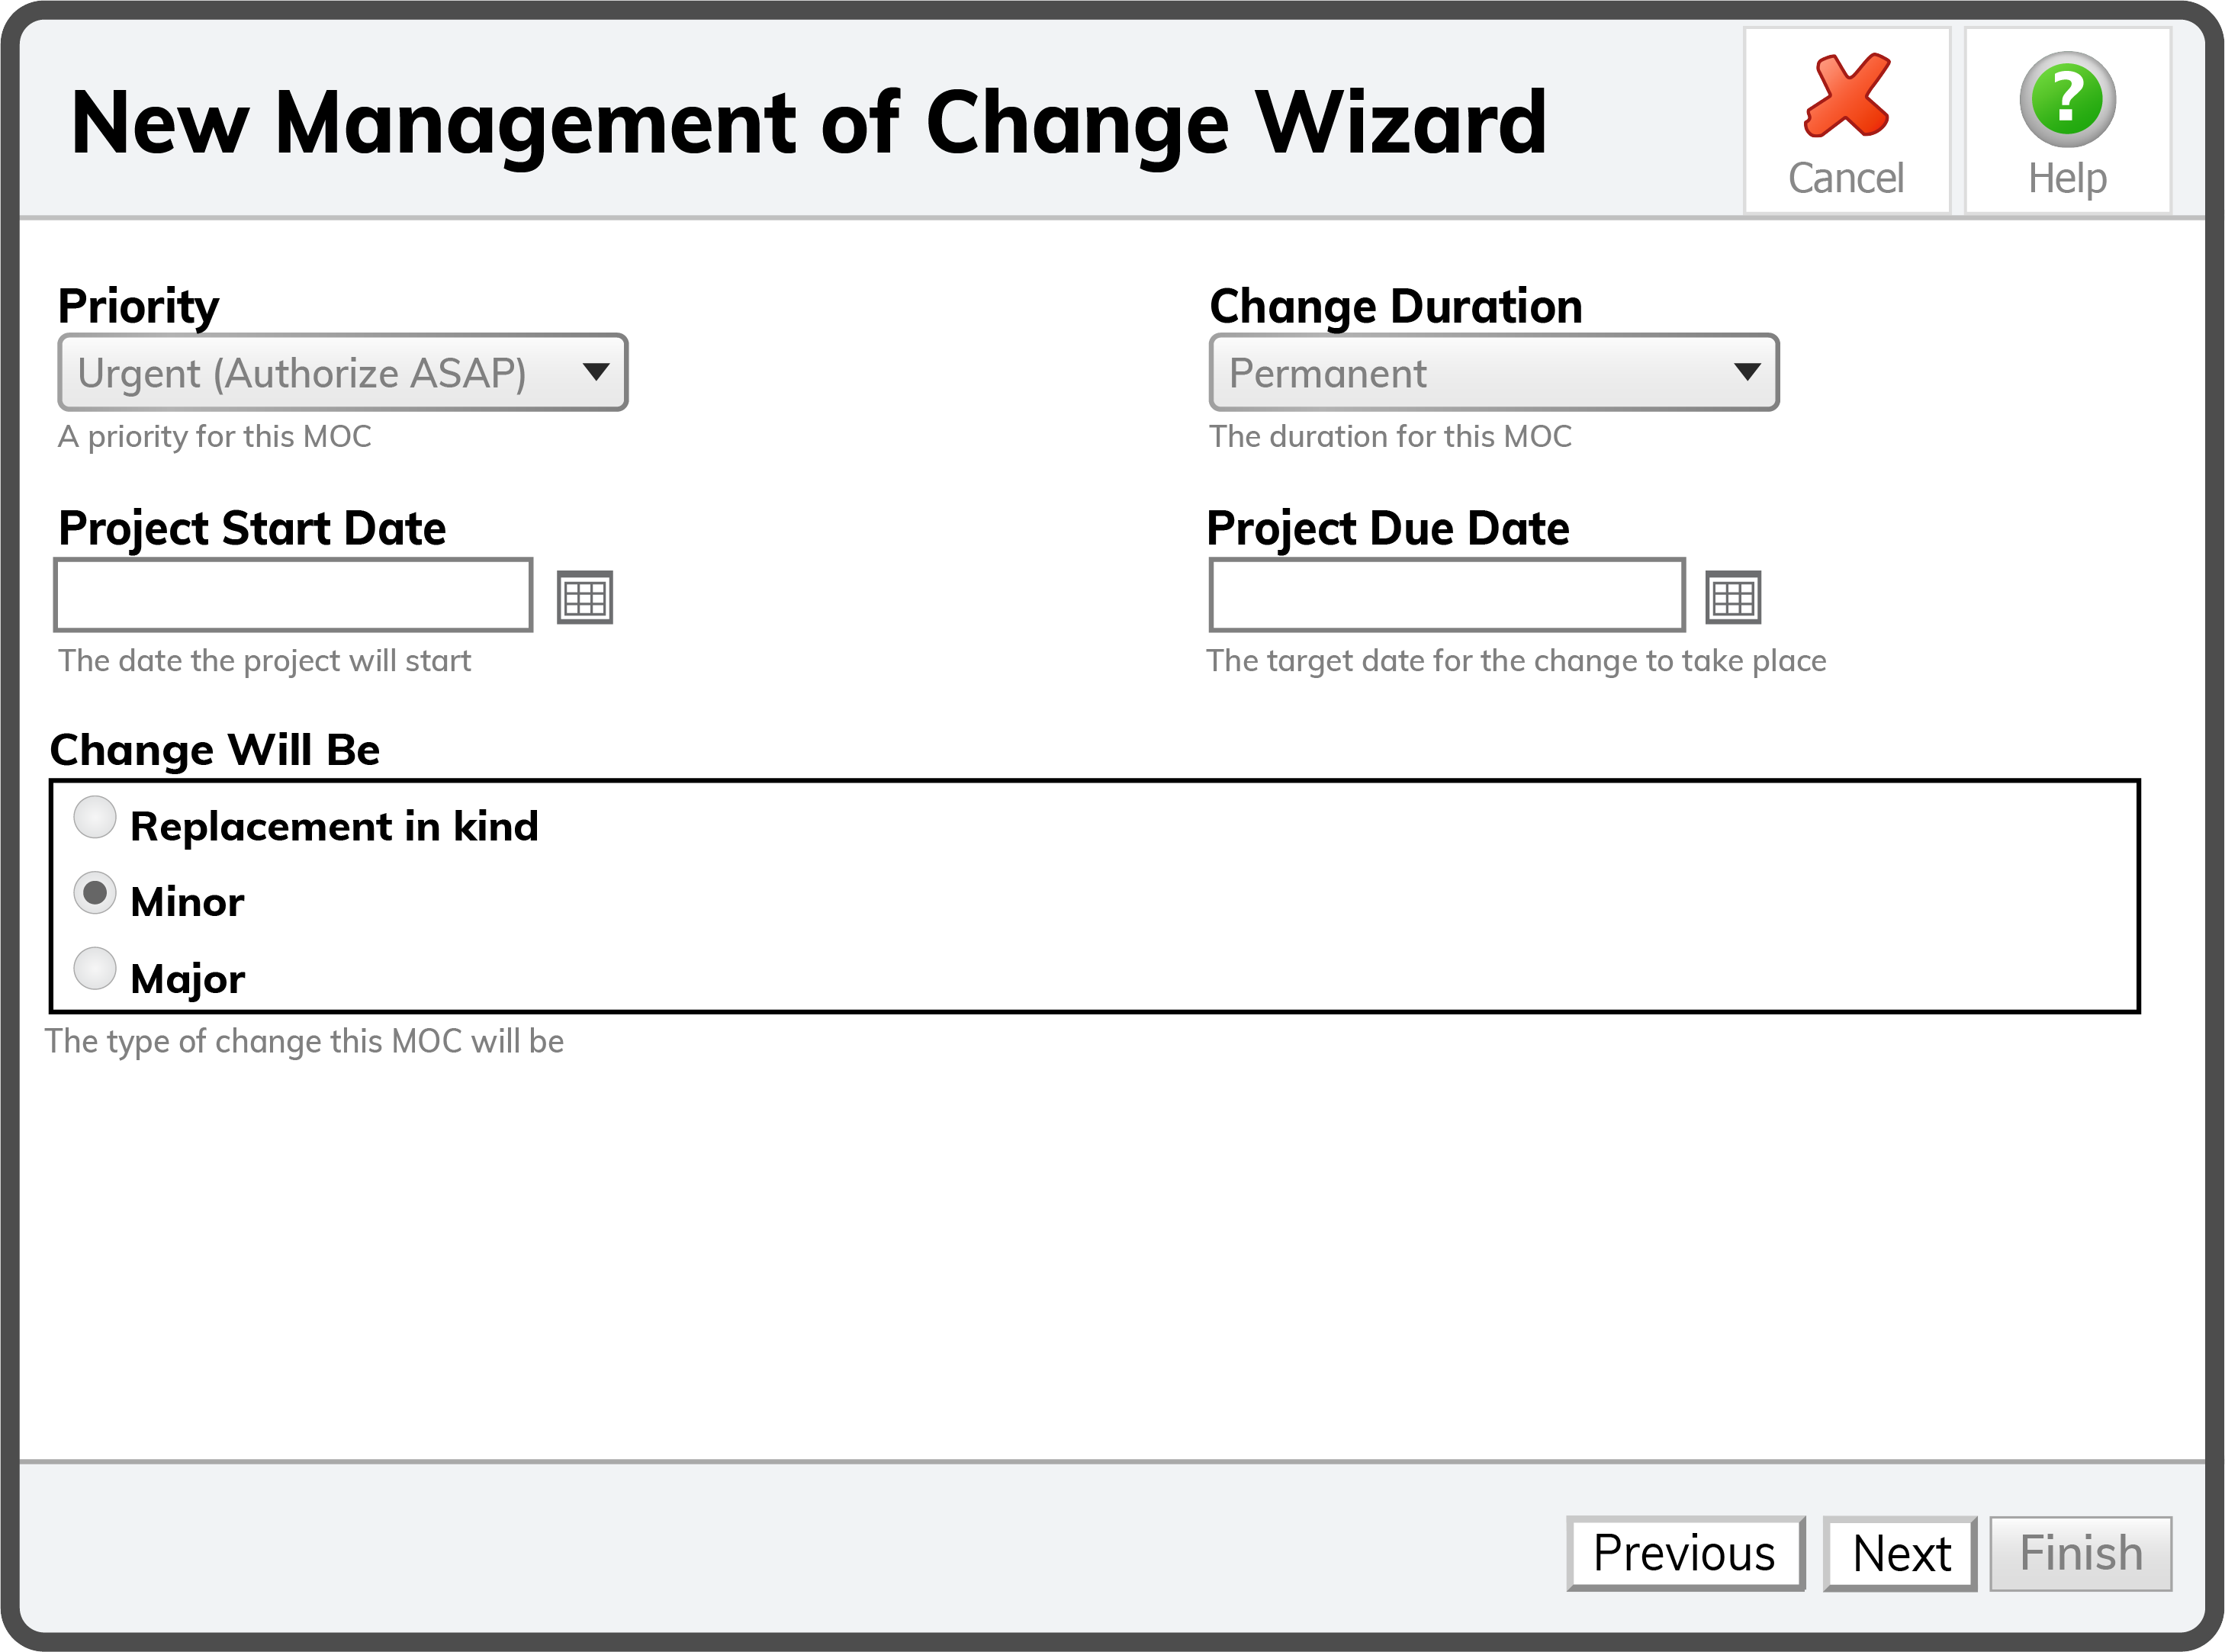The width and height of the screenshot is (2225, 1652).
Task: Click the Replacement in kind label
Action: (x=334, y=827)
